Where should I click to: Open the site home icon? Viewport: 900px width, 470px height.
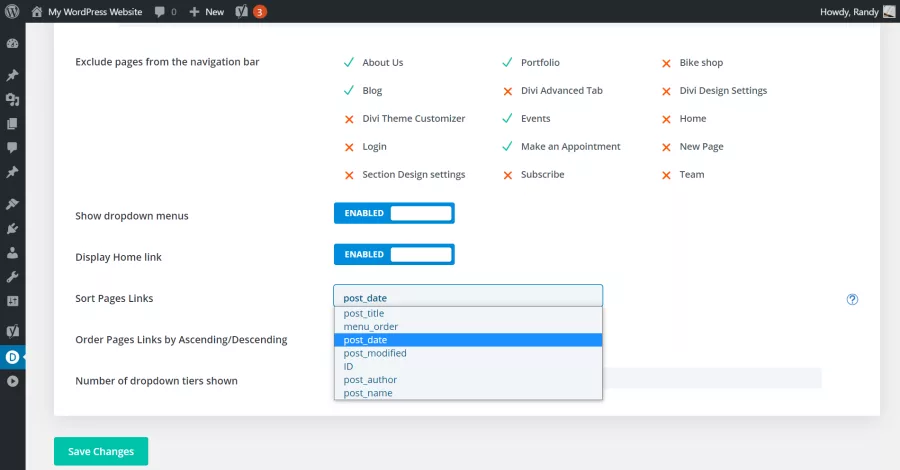(37, 11)
